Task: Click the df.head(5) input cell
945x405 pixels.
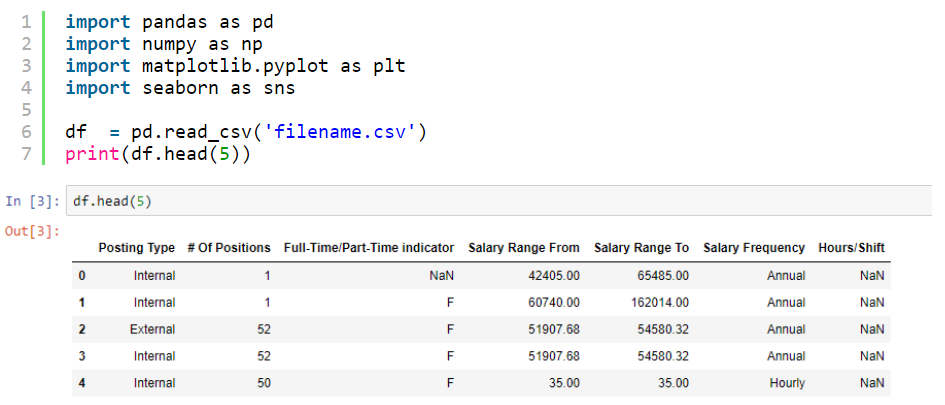Action: [499, 201]
